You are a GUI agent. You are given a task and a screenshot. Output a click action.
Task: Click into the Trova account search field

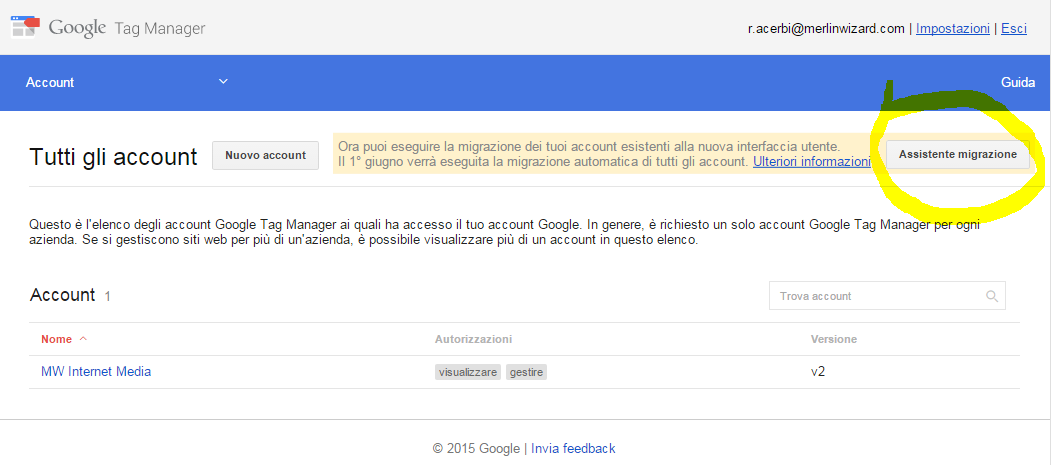(887, 295)
